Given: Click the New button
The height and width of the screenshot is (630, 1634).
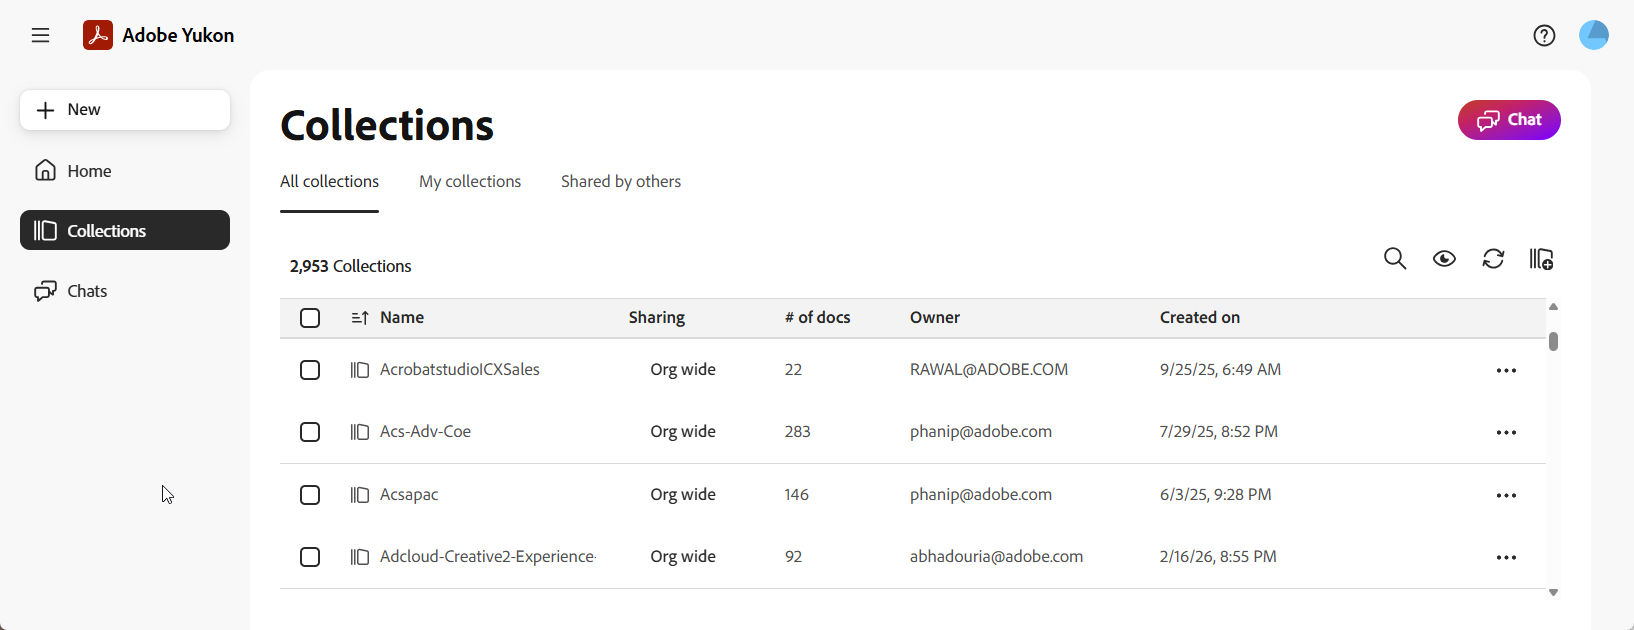Looking at the screenshot, I should (x=125, y=110).
